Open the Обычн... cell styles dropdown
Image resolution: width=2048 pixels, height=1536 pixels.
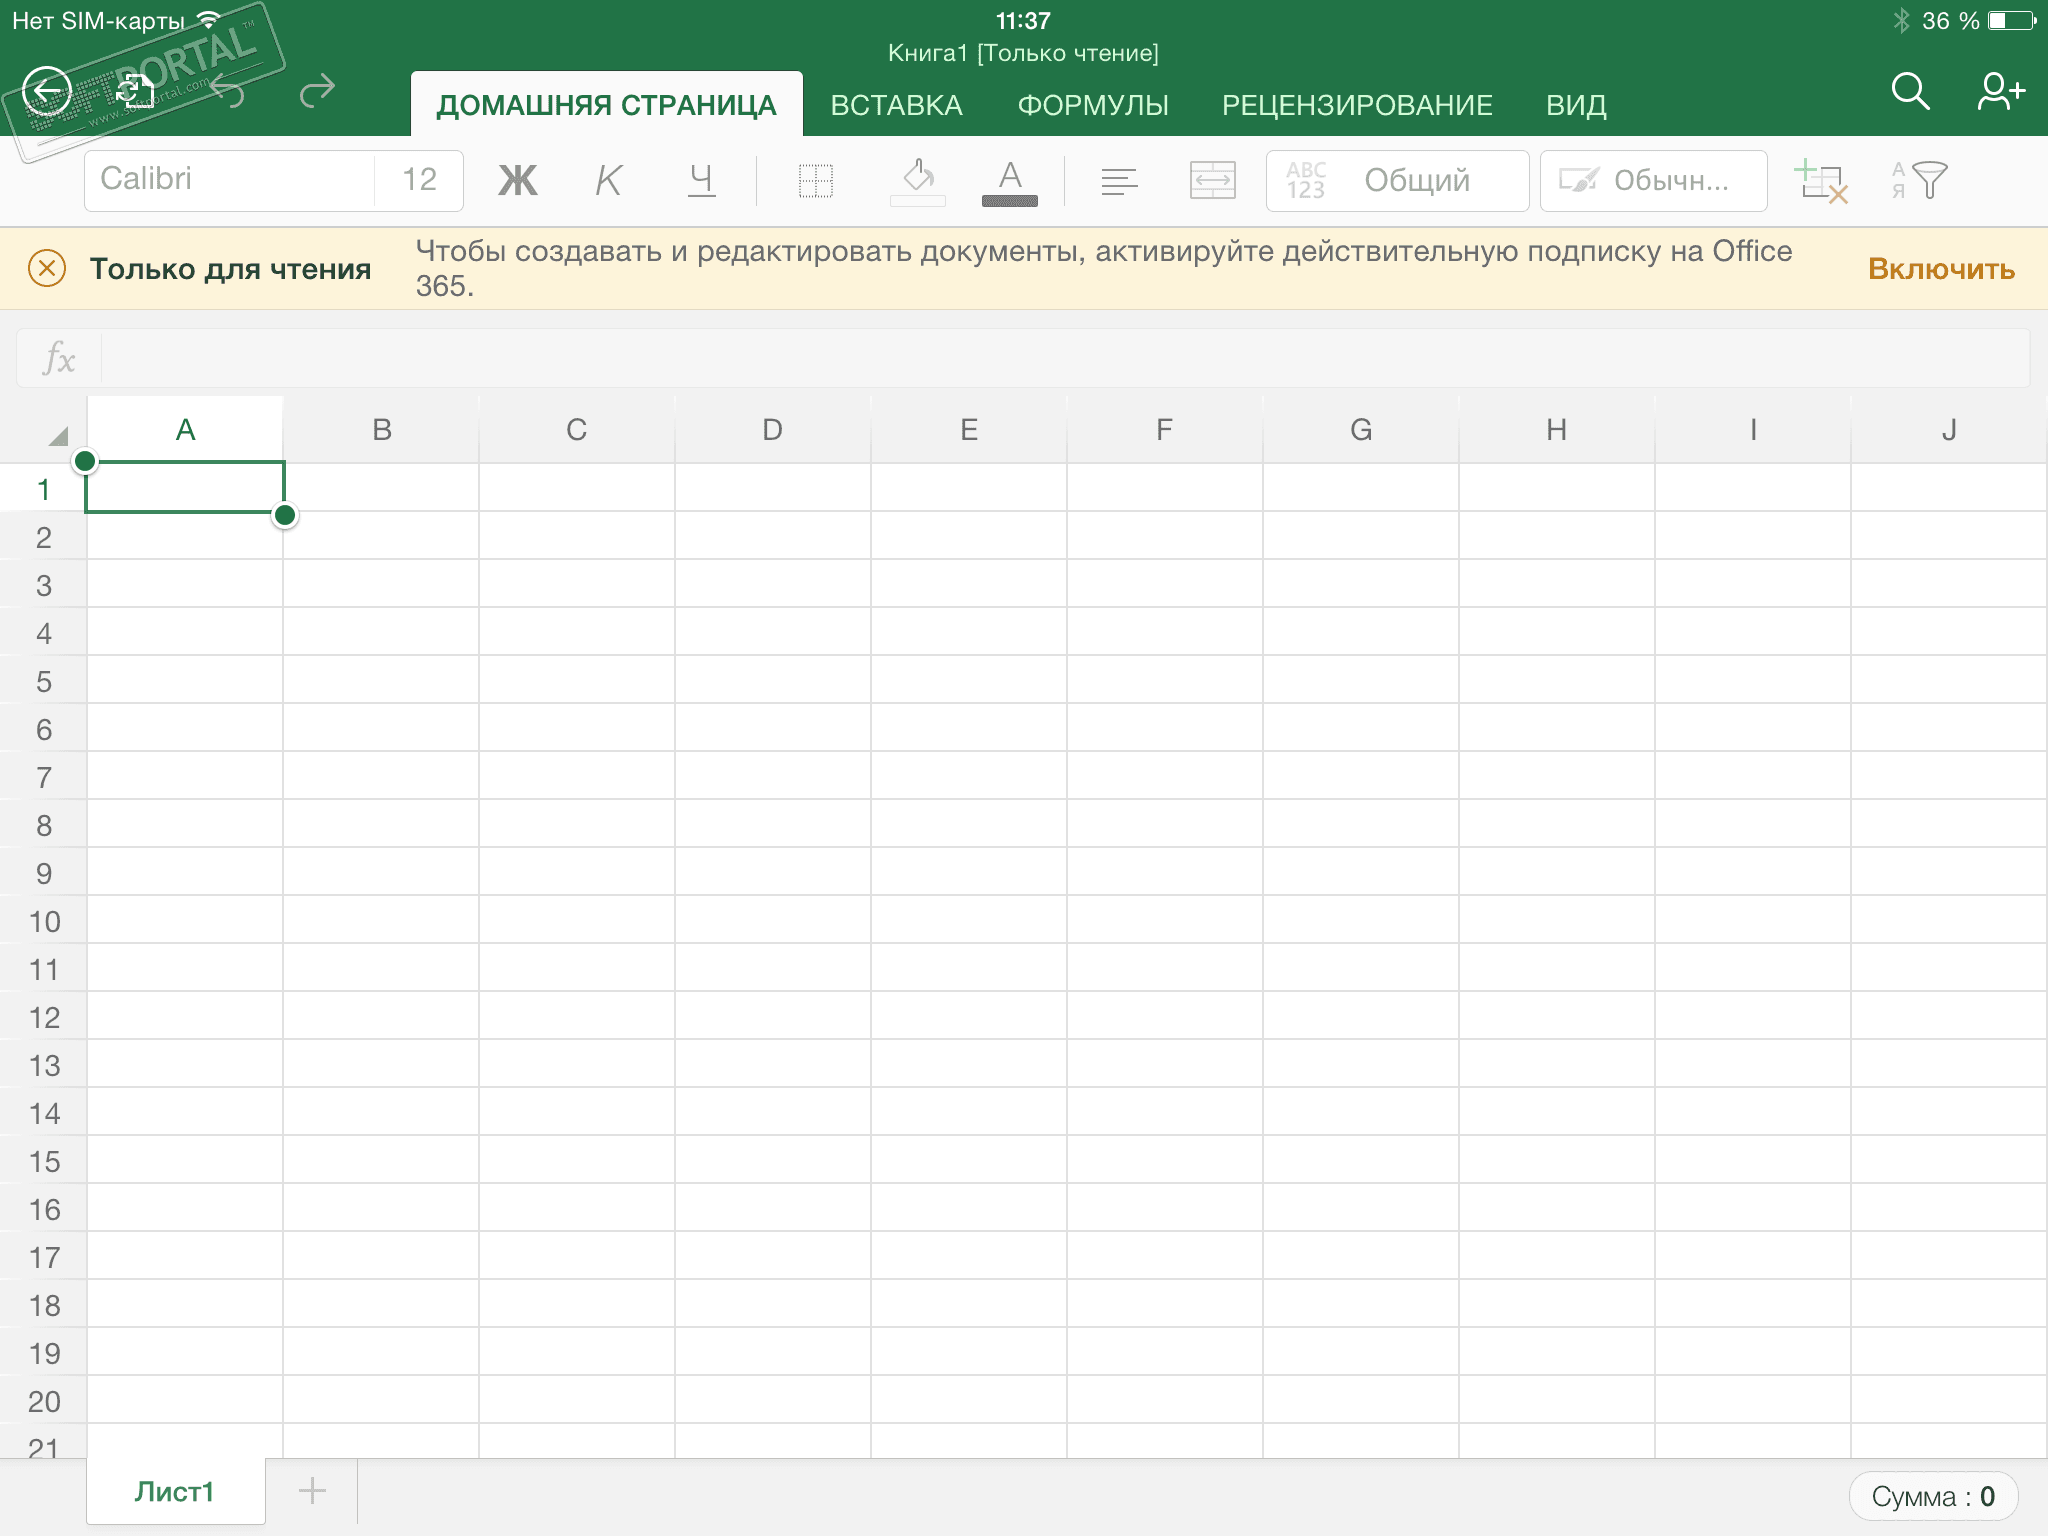(x=1652, y=181)
